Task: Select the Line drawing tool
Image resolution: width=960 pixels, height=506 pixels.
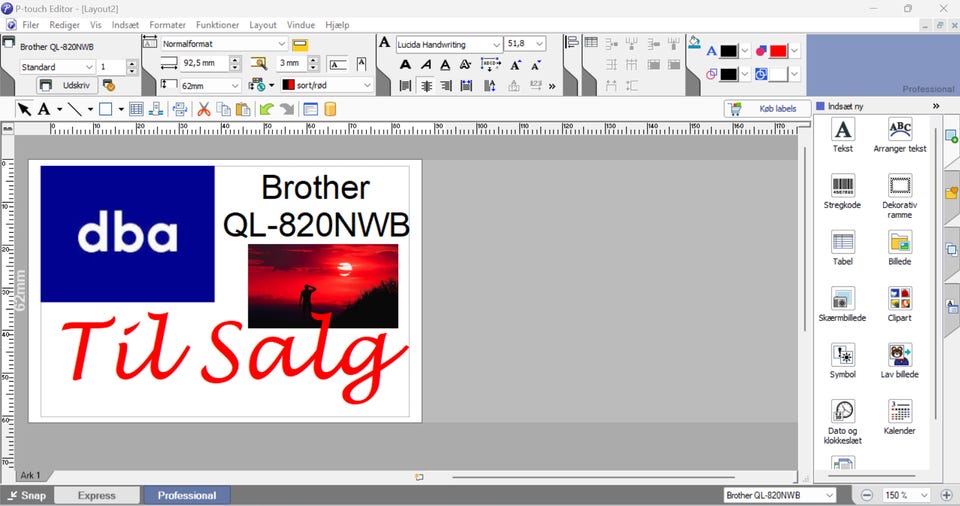Action: (x=75, y=109)
